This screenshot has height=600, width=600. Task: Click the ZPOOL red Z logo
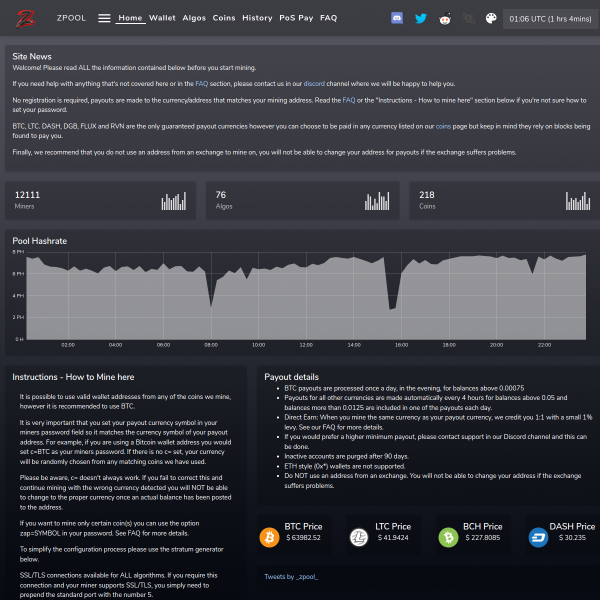26,18
